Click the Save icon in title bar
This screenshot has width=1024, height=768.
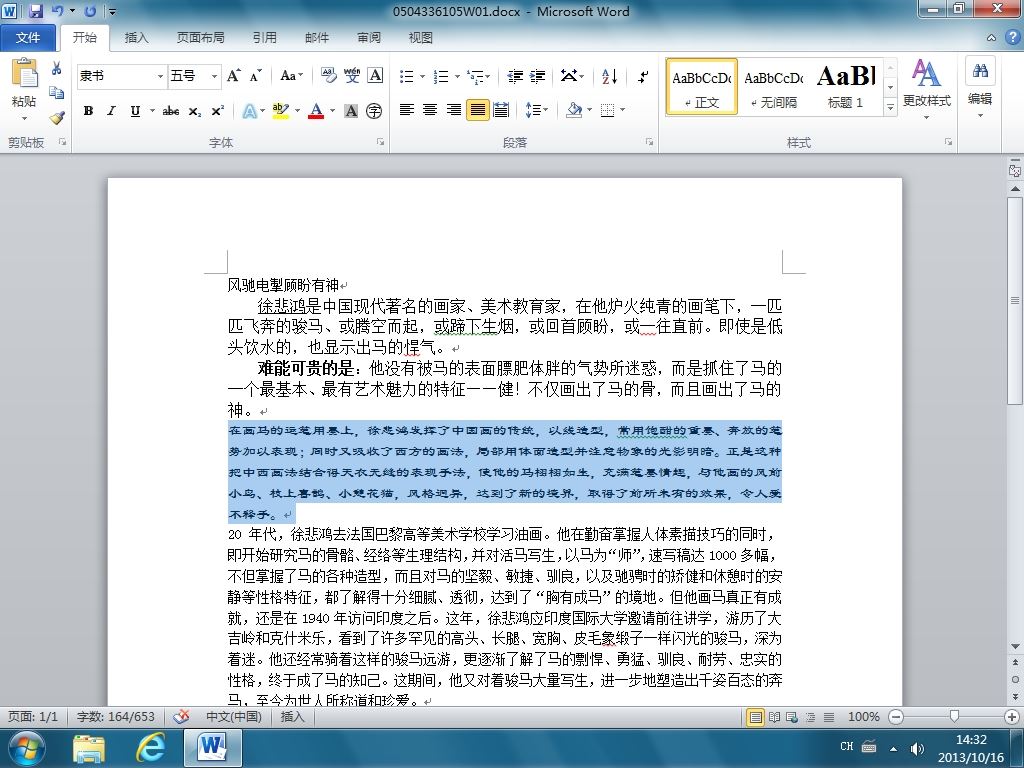(36, 11)
